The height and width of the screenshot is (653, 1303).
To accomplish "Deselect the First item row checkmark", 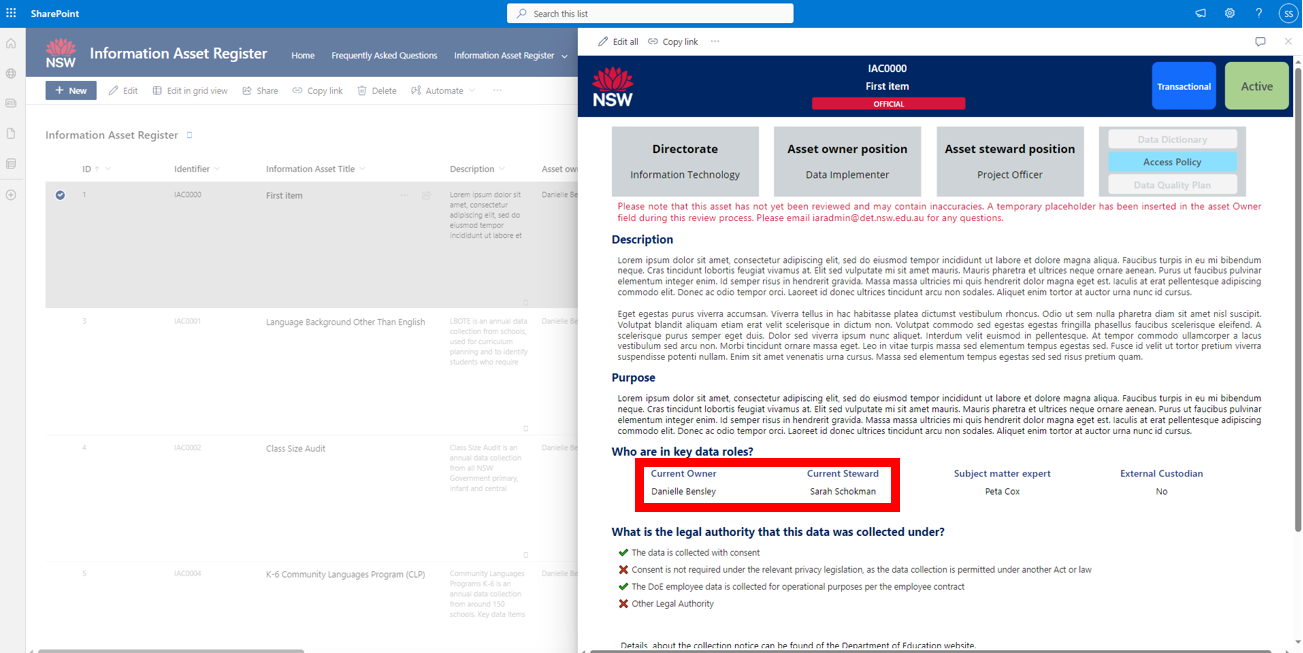I will click(60, 195).
